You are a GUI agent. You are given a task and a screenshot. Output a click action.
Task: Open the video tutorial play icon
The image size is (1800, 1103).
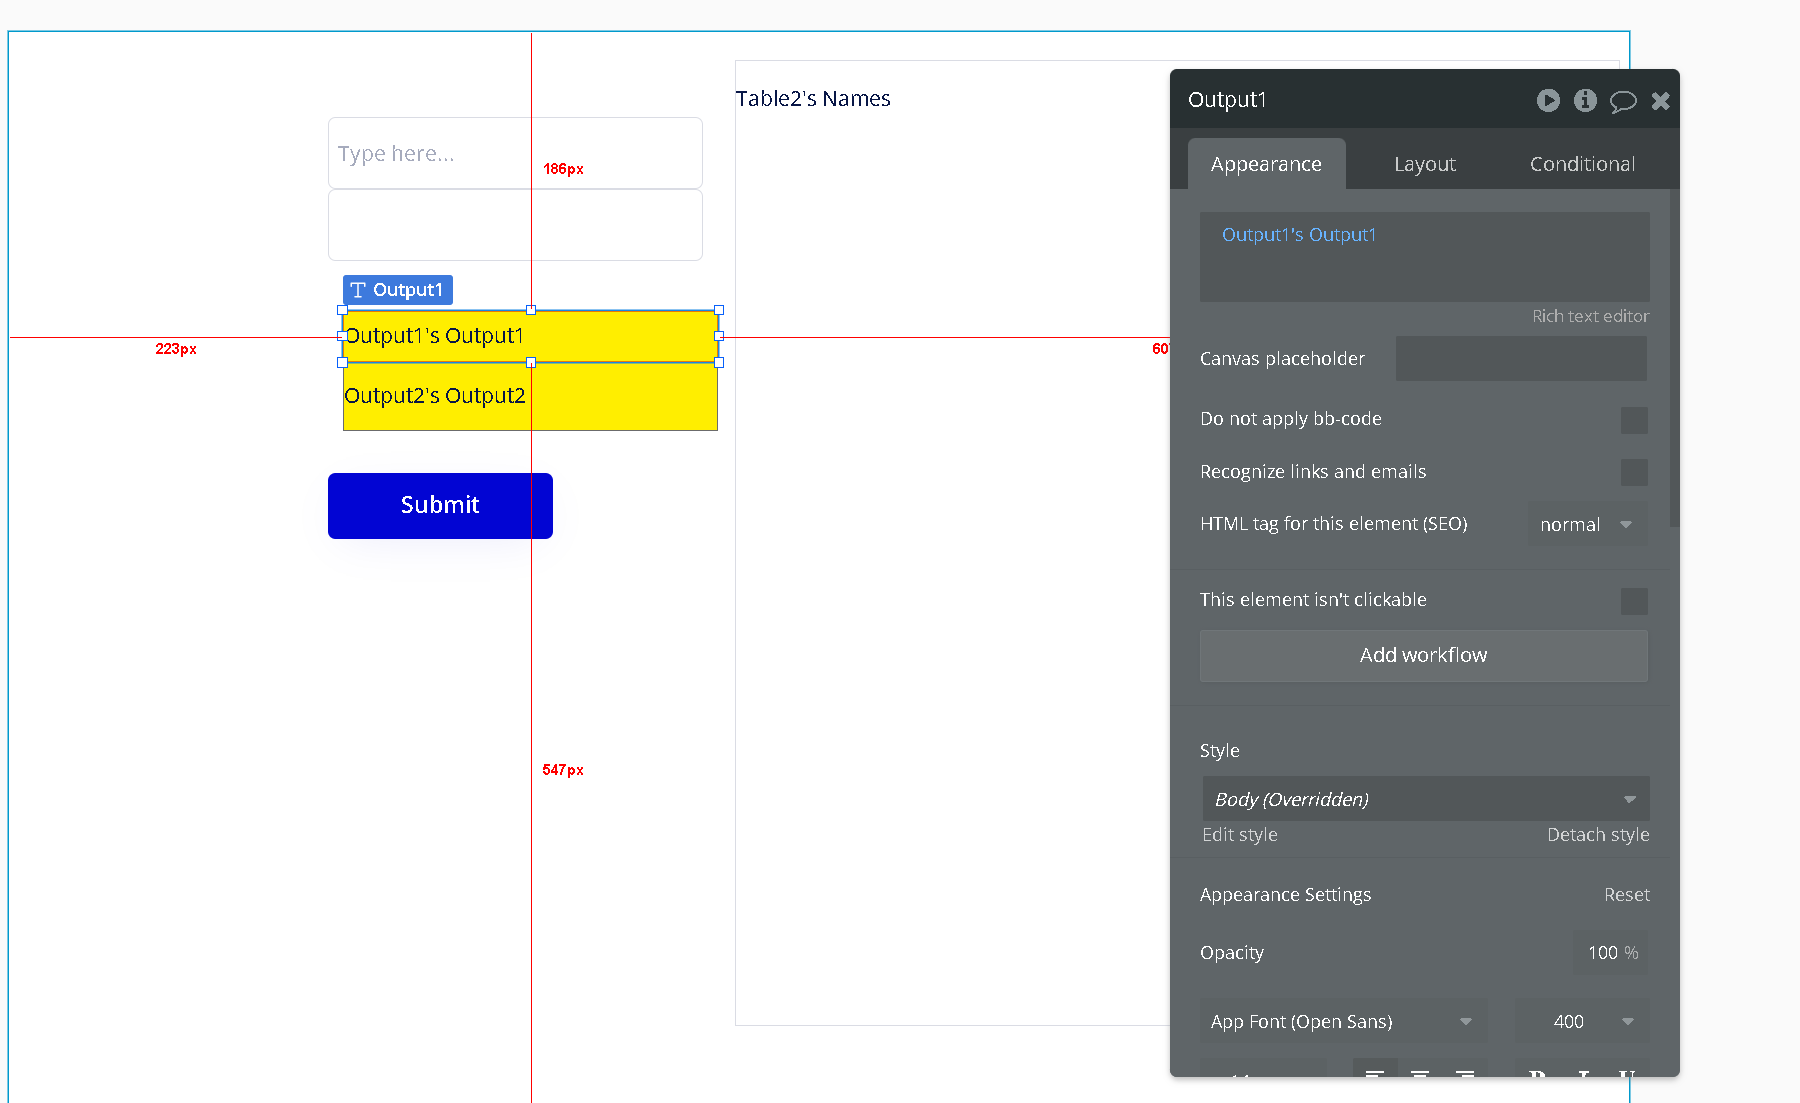pos(1548,100)
